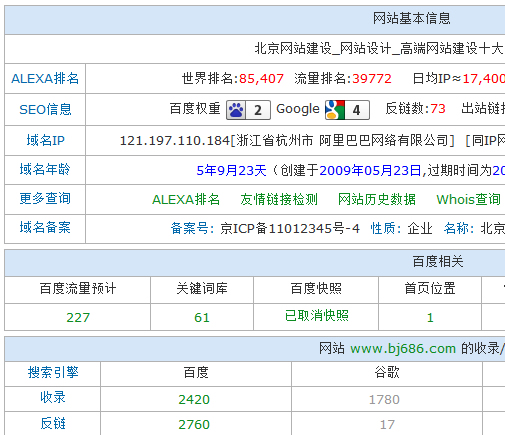Click the 收录 row label
The width and height of the screenshot is (505, 435).
click(x=53, y=397)
